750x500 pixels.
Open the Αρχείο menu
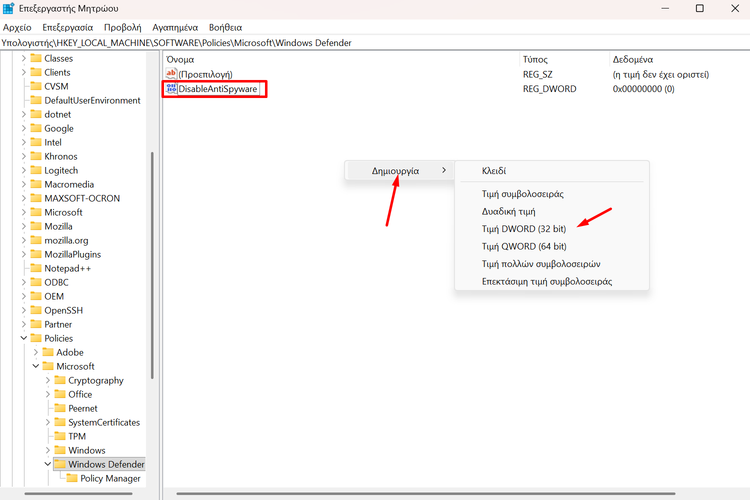[18, 28]
